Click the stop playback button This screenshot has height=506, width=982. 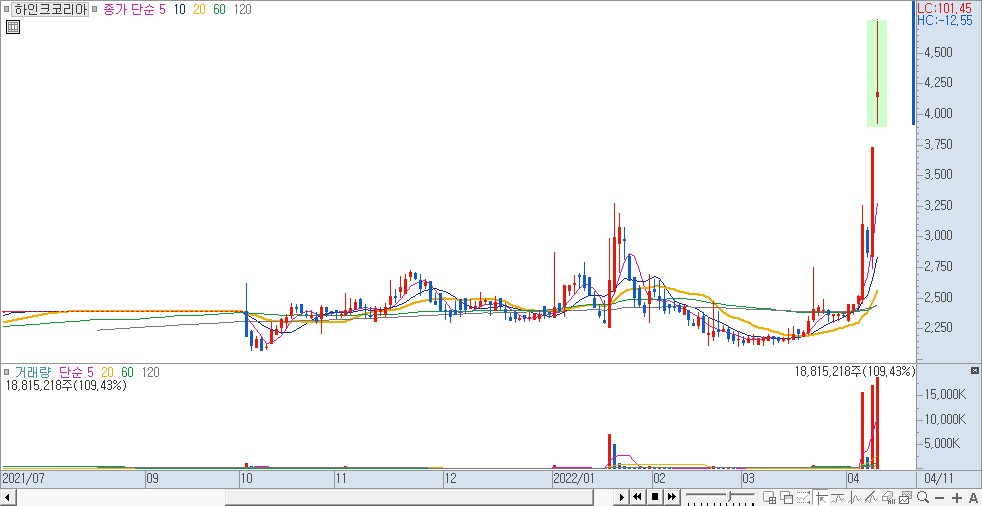point(655,497)
